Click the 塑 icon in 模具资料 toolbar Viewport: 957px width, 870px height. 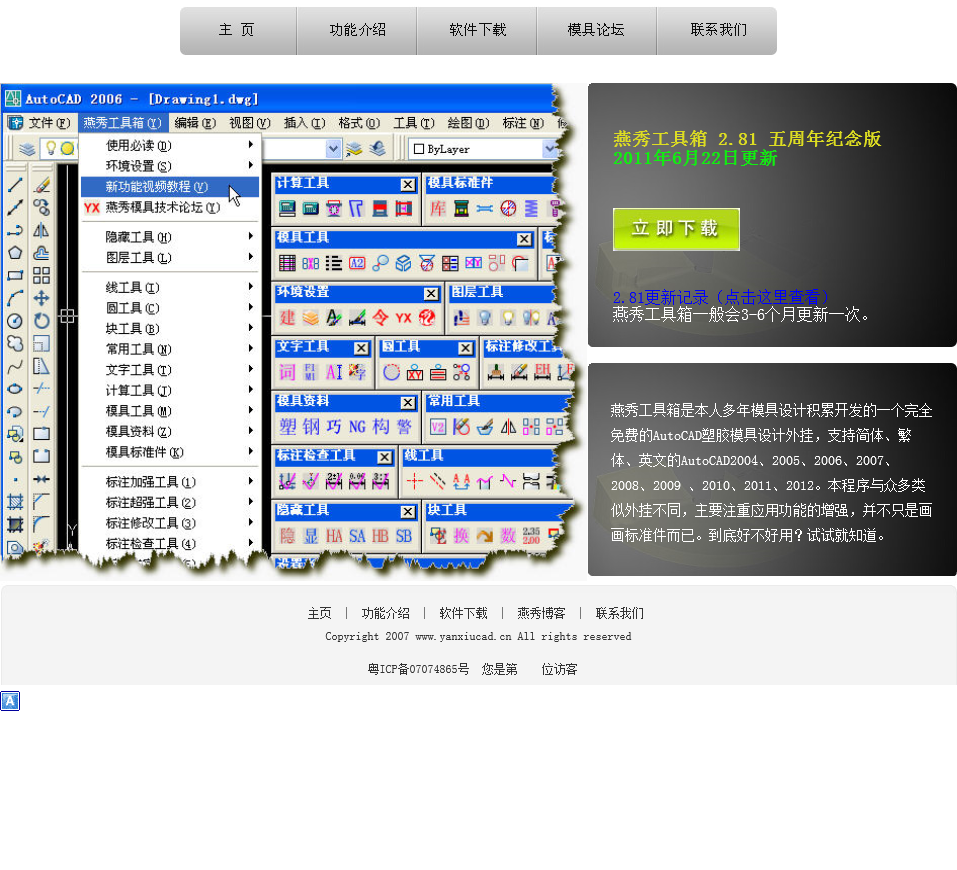click(287, 426)
